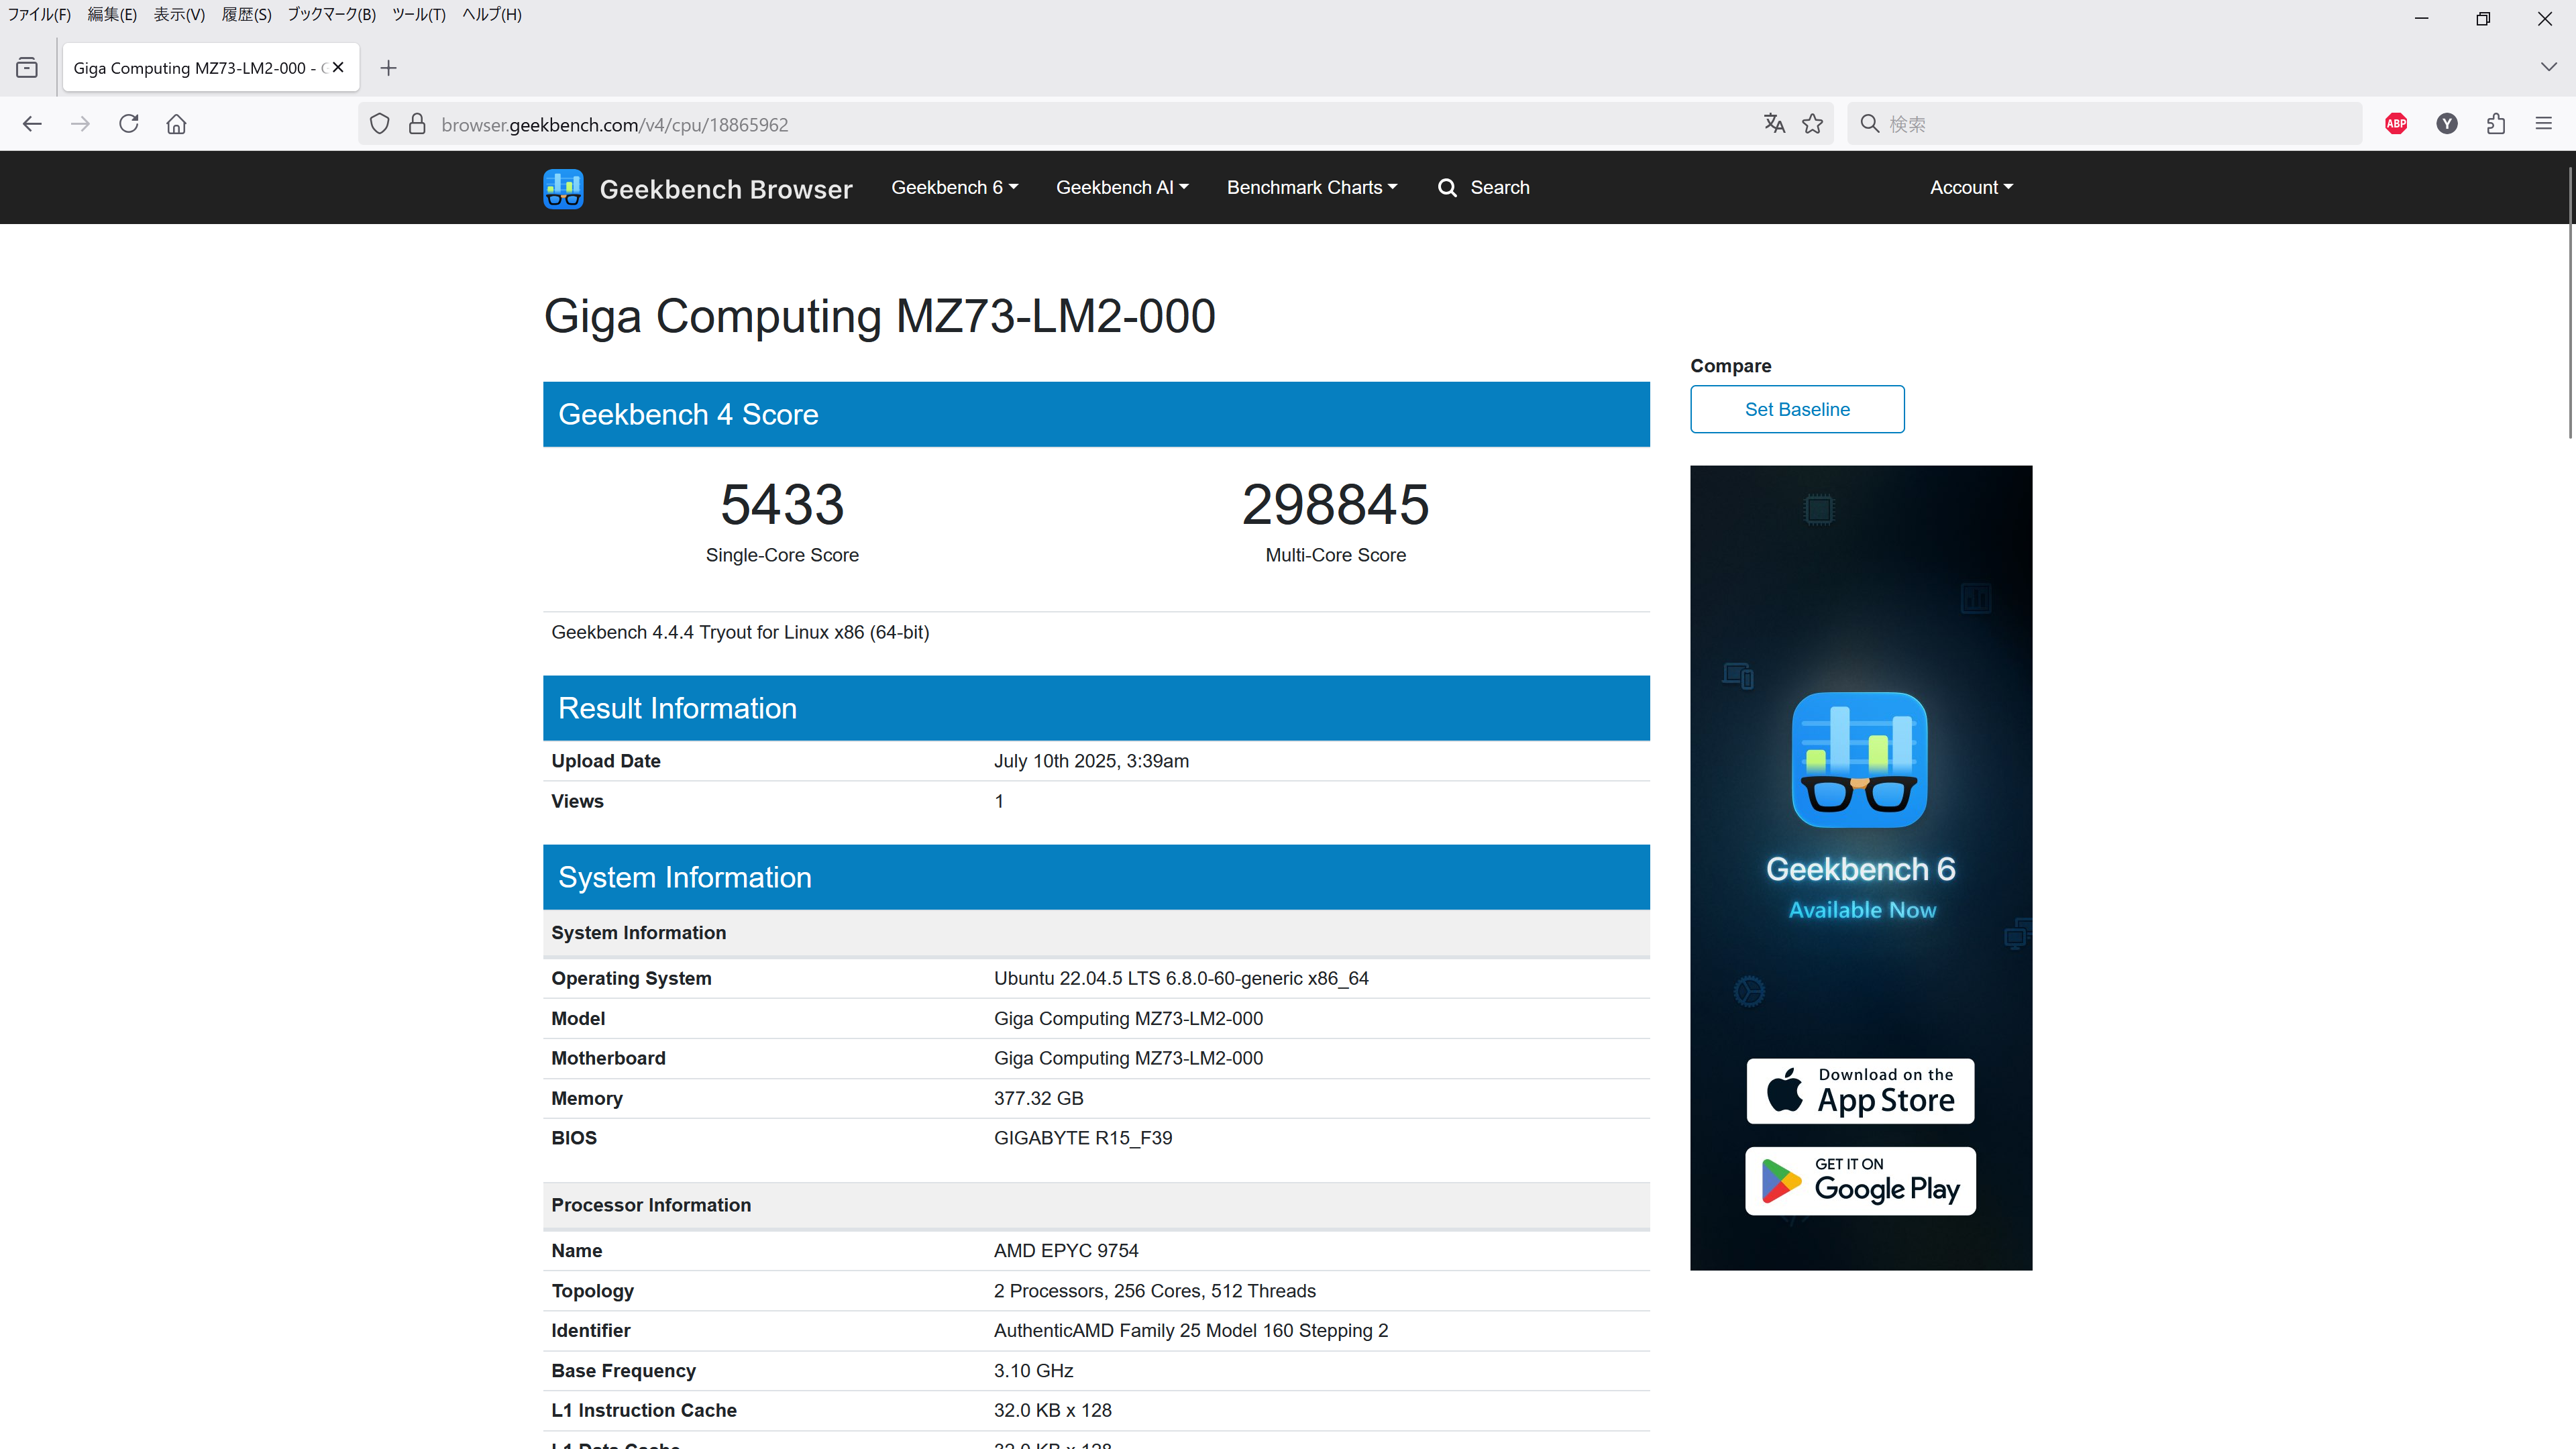Bookmark this page with the star icon
2576x1449 pixels.
pyautogui.click(x=1812, y=124)
